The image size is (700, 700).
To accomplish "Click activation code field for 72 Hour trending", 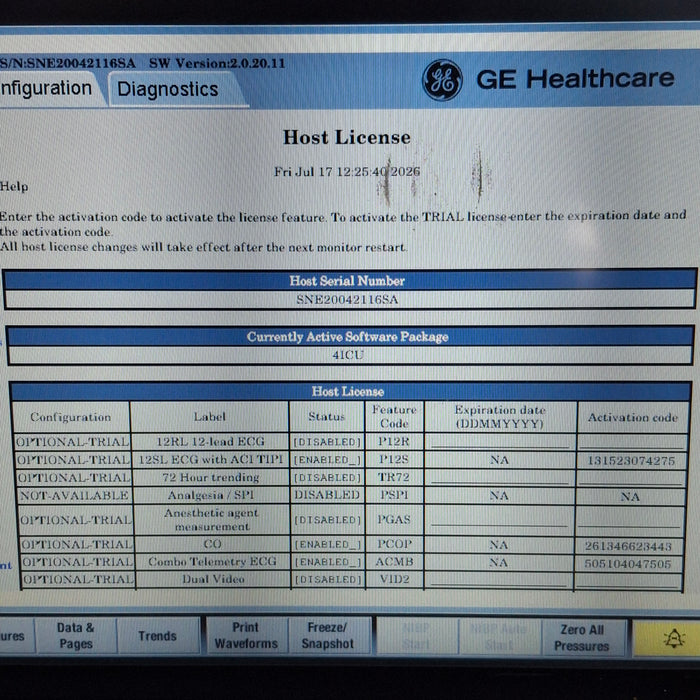I will coord(630,478).
